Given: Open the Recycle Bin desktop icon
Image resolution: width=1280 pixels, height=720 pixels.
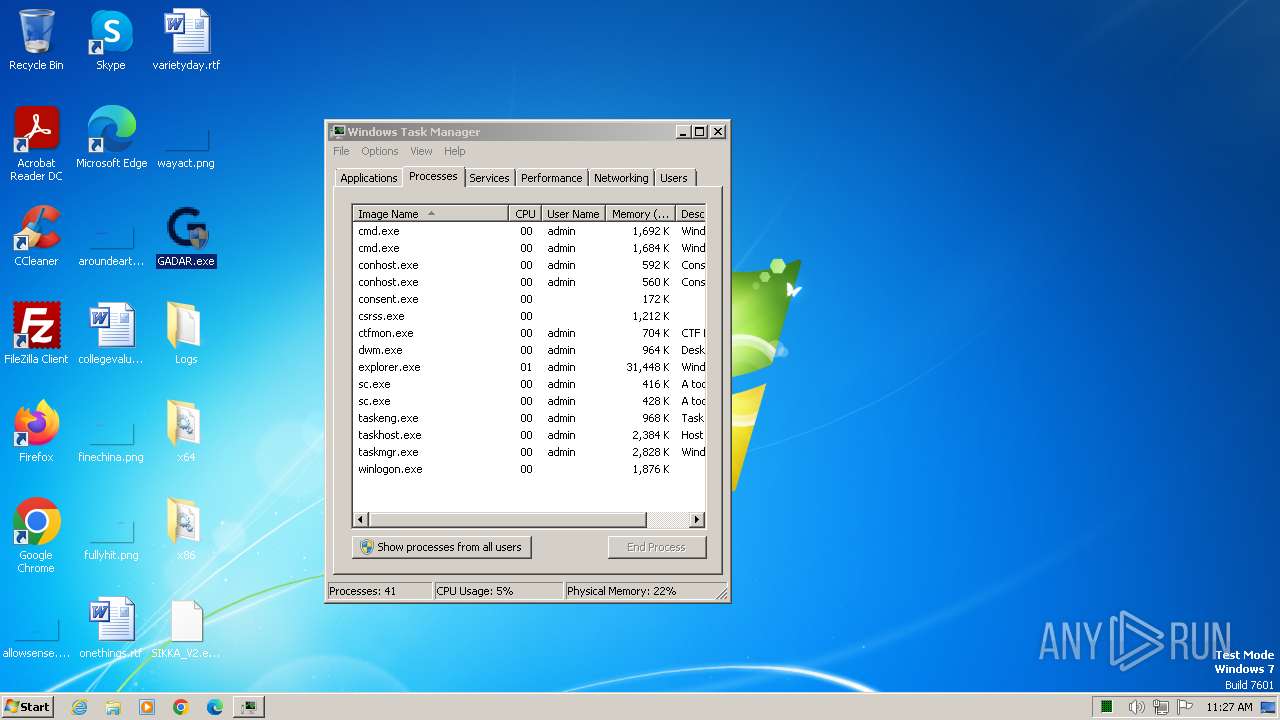Looking at the screenshot, I should point(36,40).
